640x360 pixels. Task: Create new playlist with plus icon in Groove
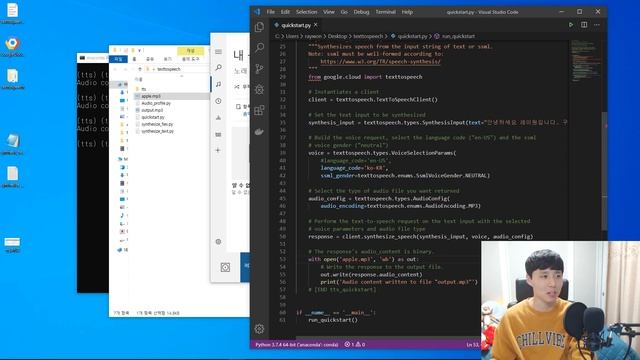[218, 150]
